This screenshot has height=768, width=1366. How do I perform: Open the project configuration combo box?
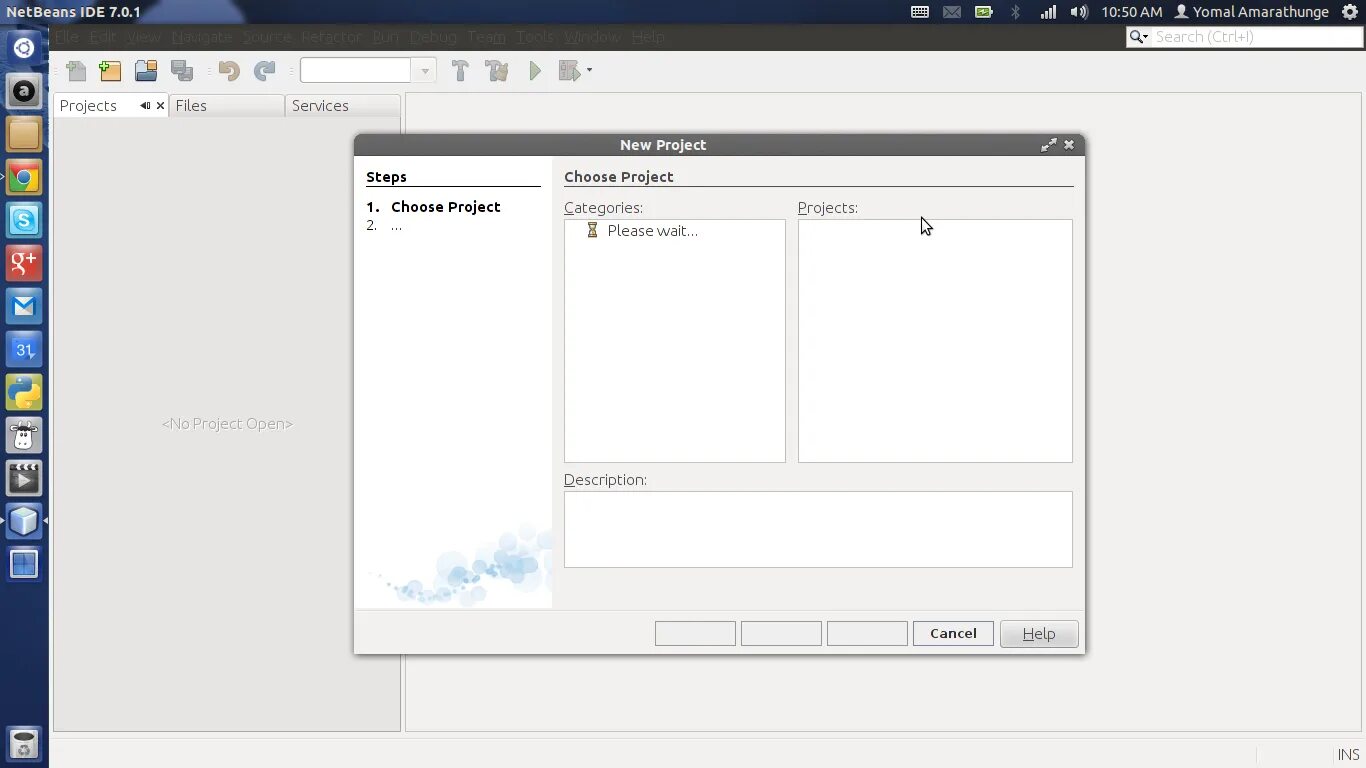tap(367, 70)
